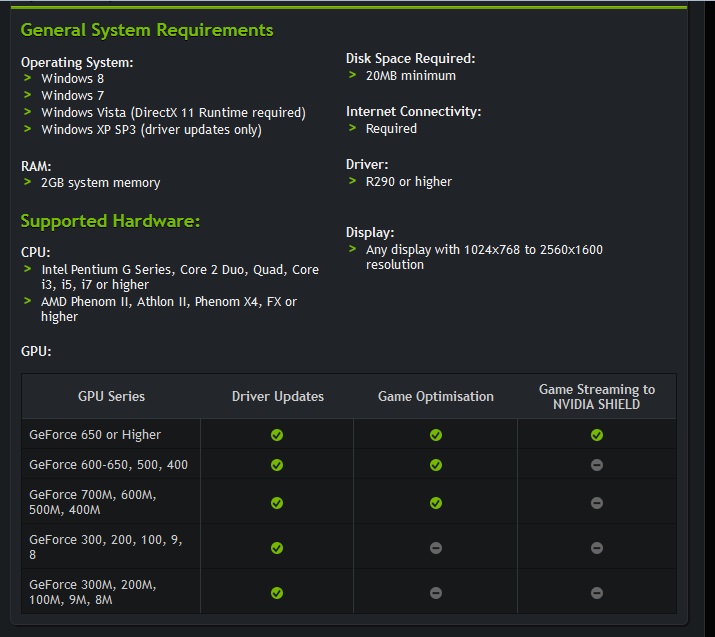Click the green arrow bullet before Windows 7
The height and width of the screenshot is (637, 715).
point(27,94)
